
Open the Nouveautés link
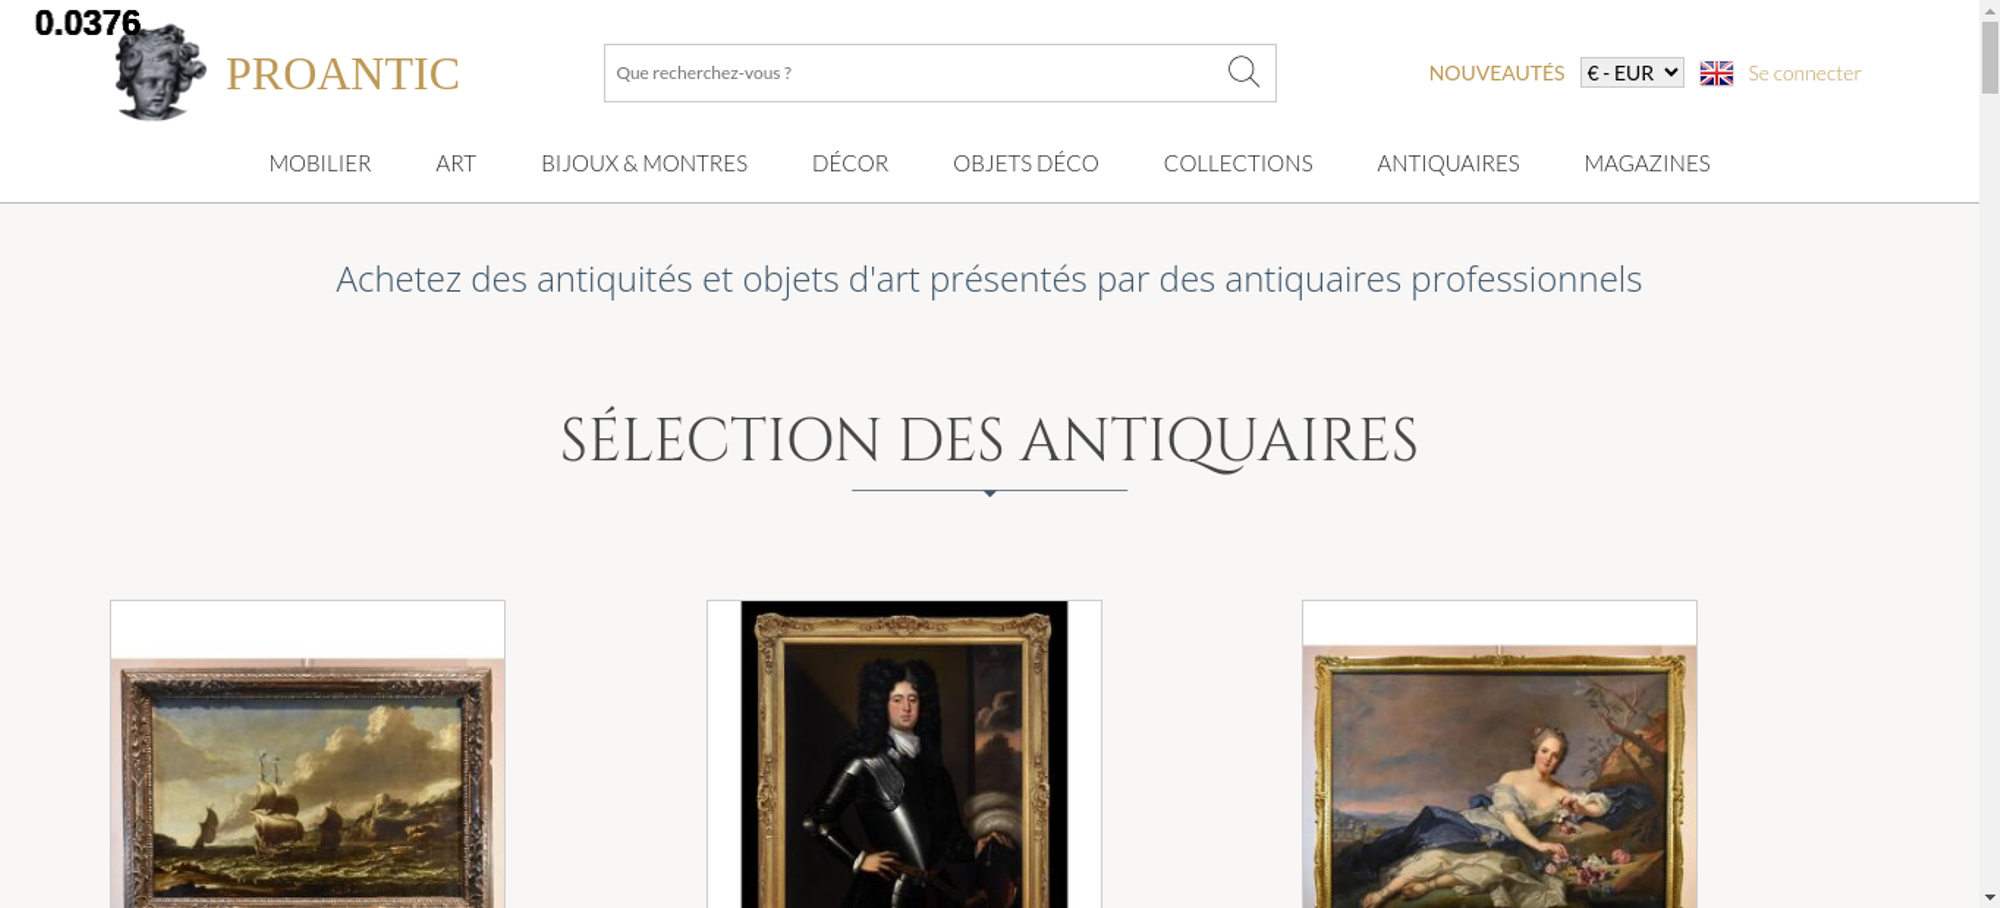coord(1496,73)
